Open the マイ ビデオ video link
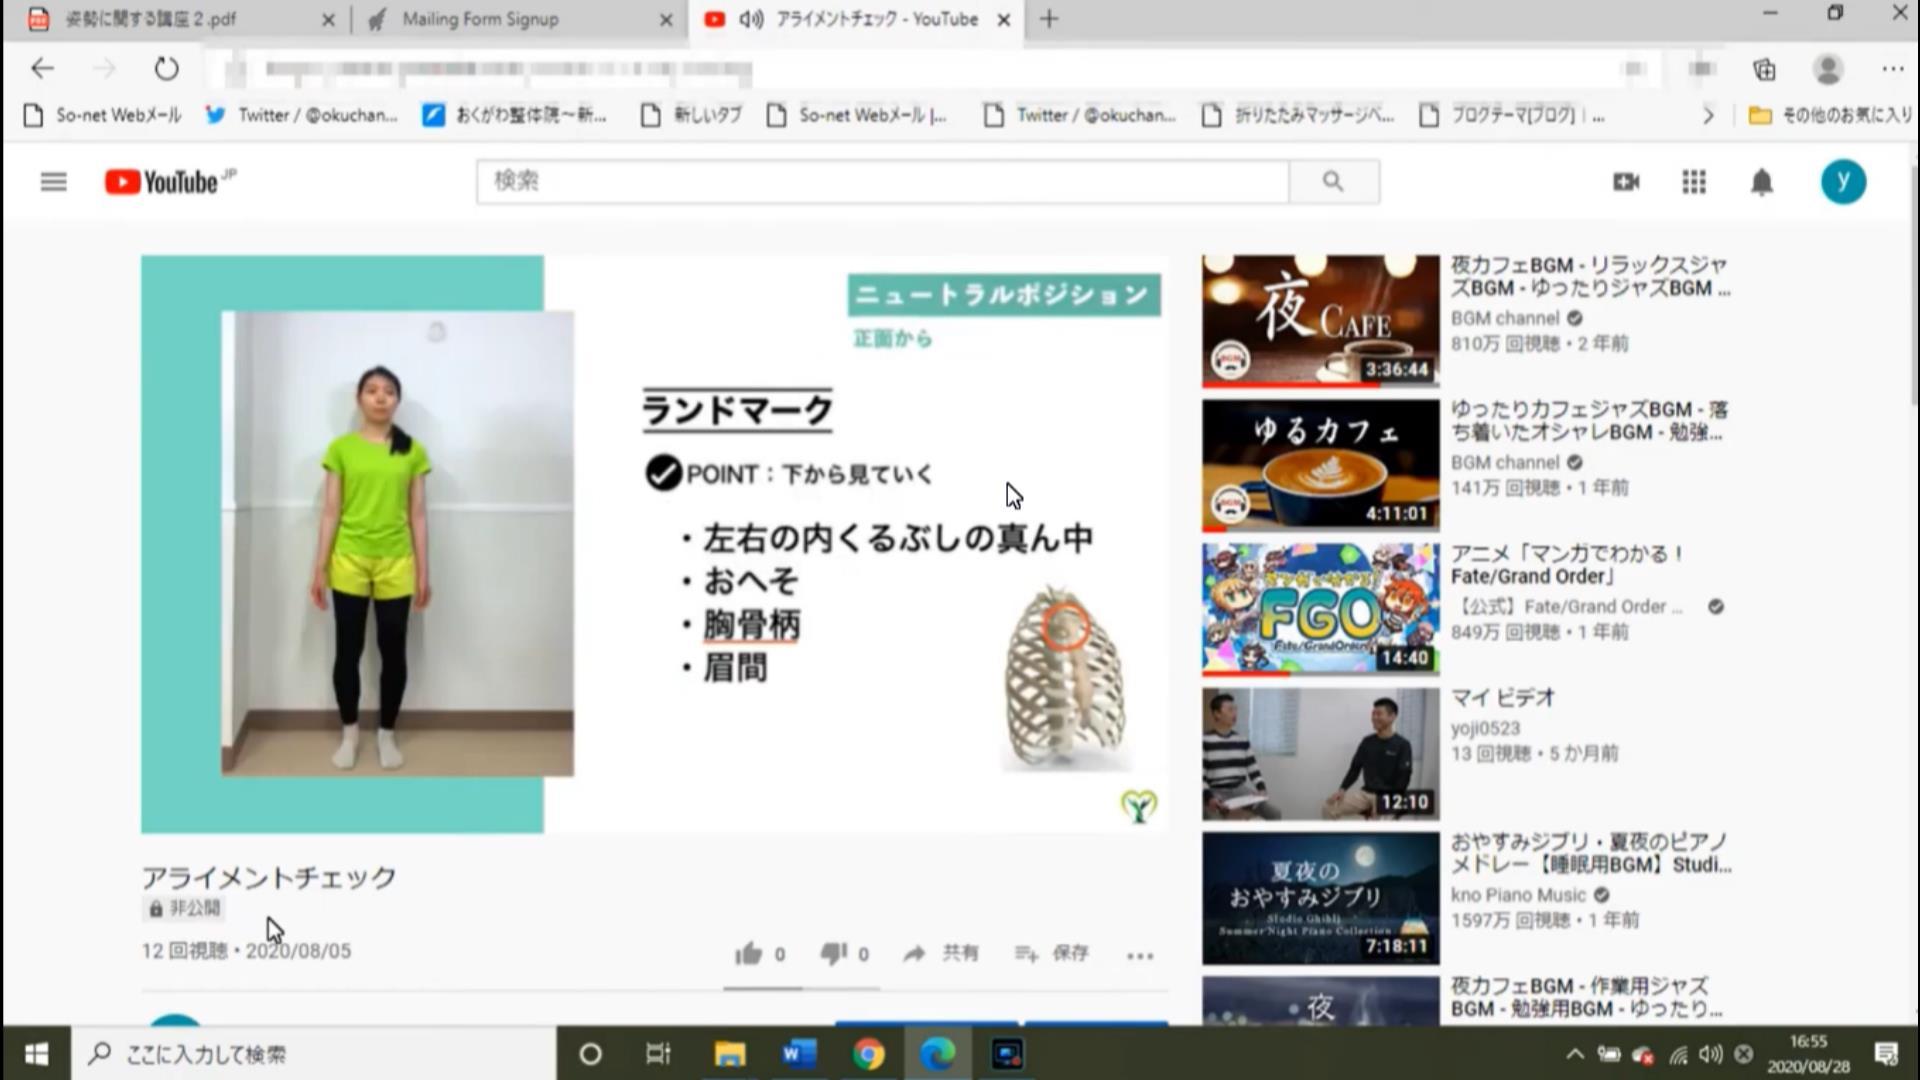The image size is (1920, 1080). point(1502,698)
